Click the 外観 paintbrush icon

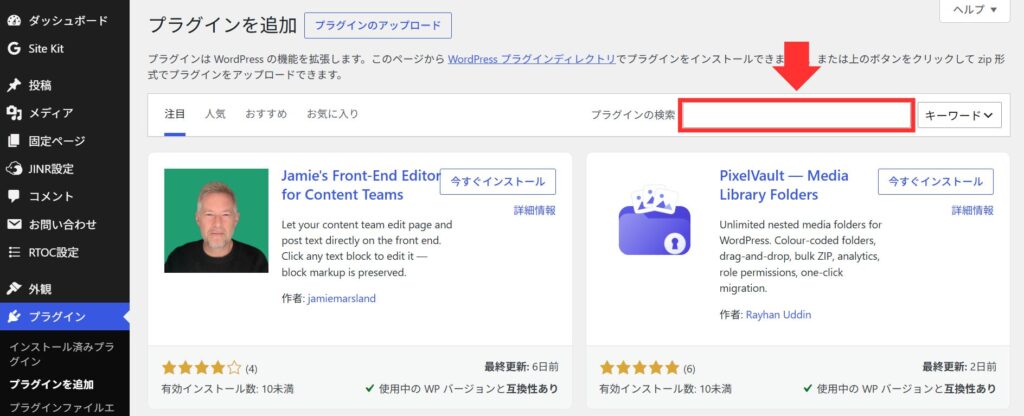pos(14,289)
